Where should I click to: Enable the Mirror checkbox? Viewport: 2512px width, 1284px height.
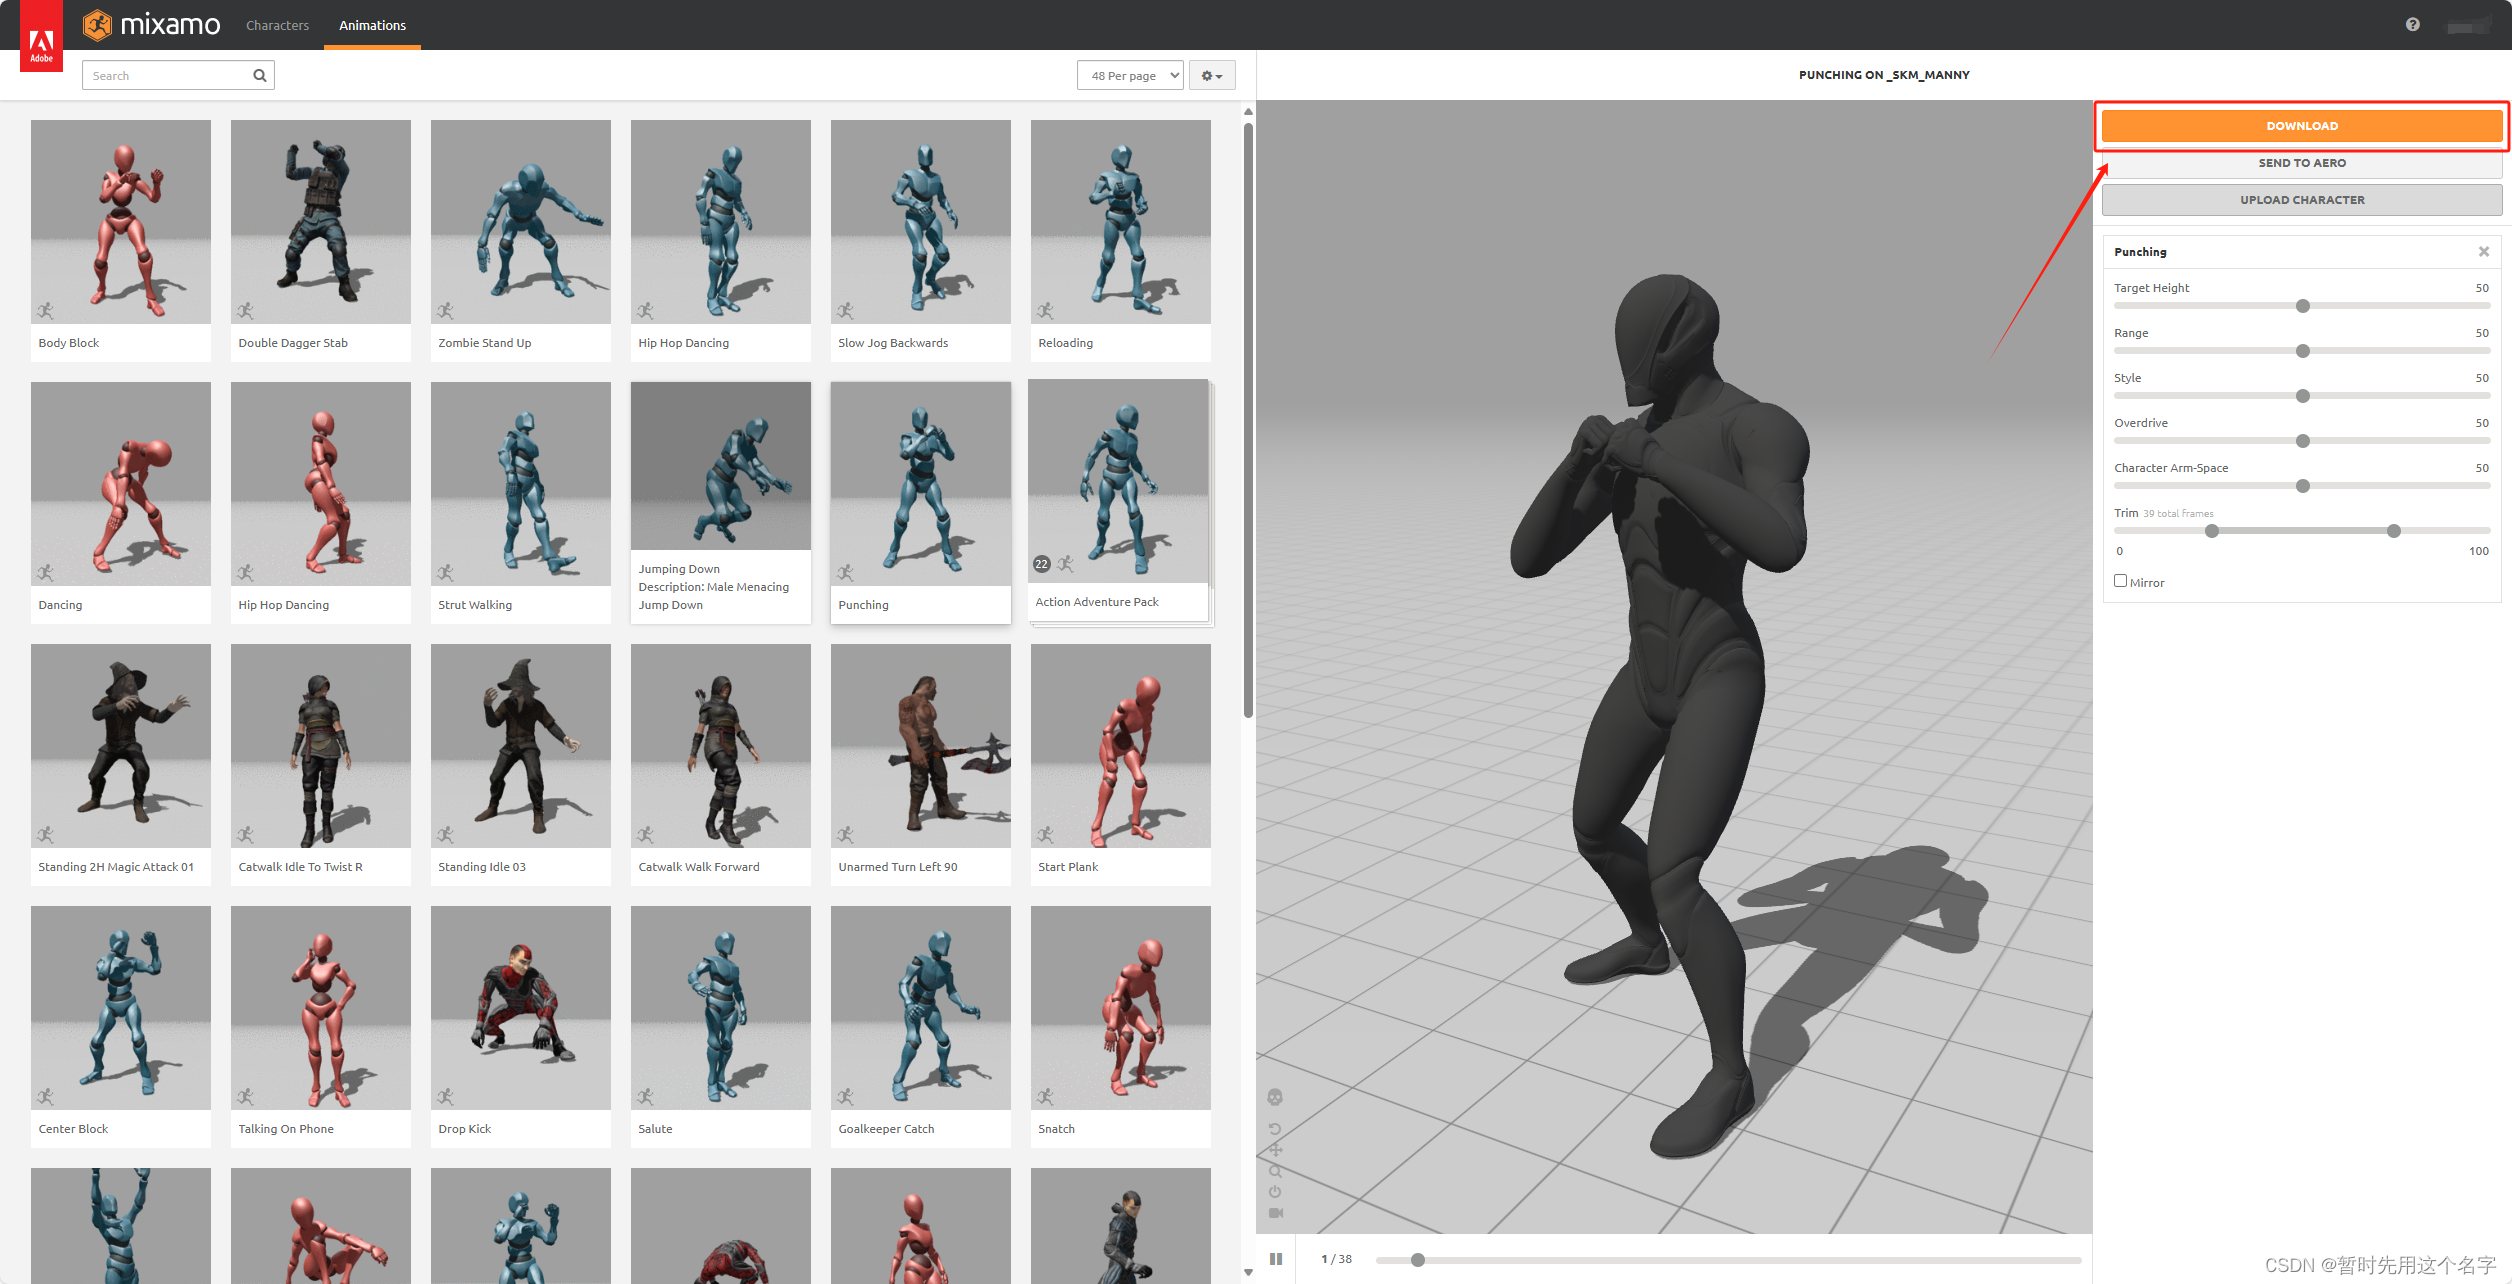[x=2120, y=581]
